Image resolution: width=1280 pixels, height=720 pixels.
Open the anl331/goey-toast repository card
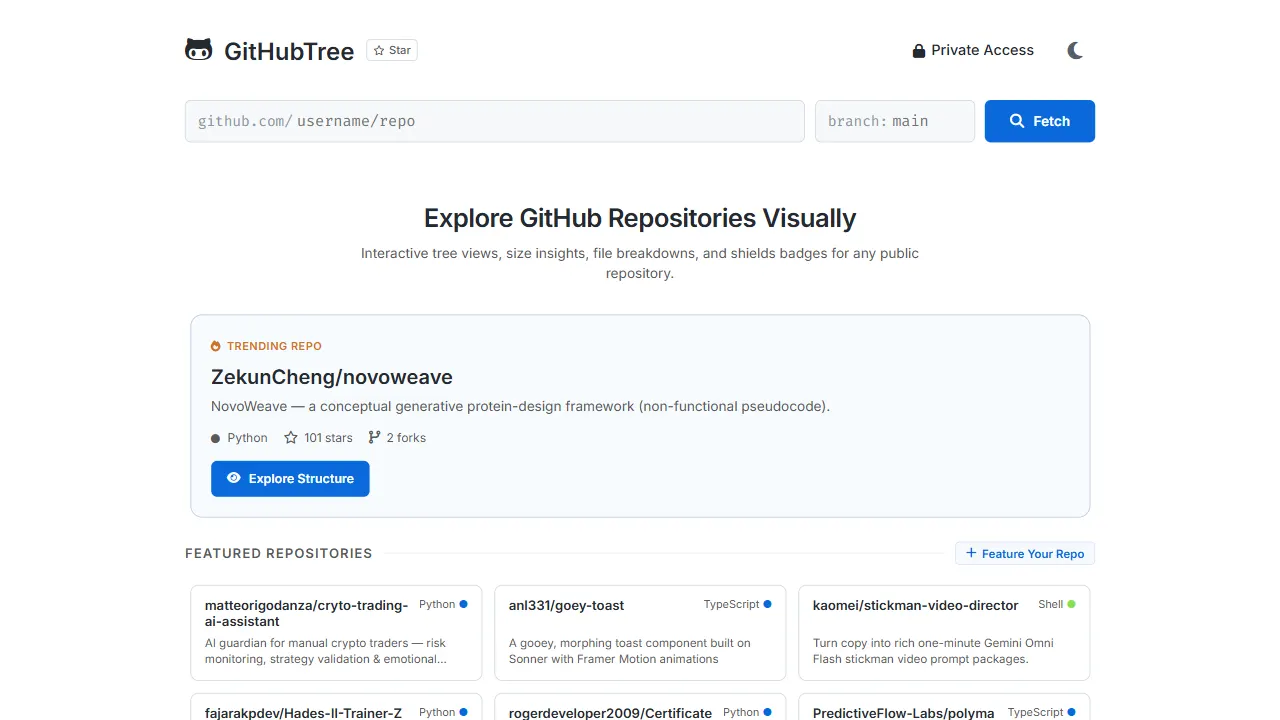coord(640,633)
